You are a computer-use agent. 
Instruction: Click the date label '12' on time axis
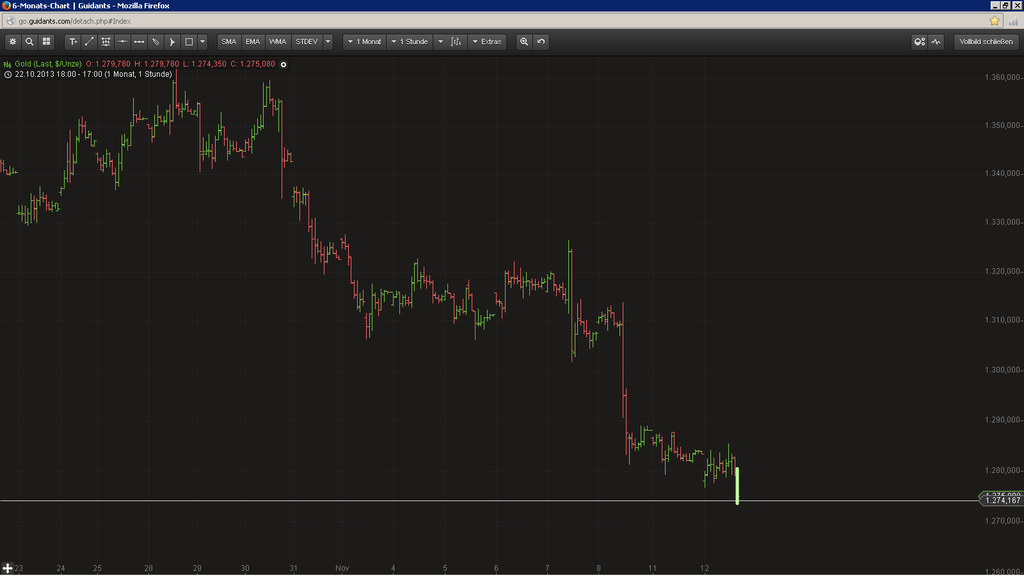tap(704, 568)
